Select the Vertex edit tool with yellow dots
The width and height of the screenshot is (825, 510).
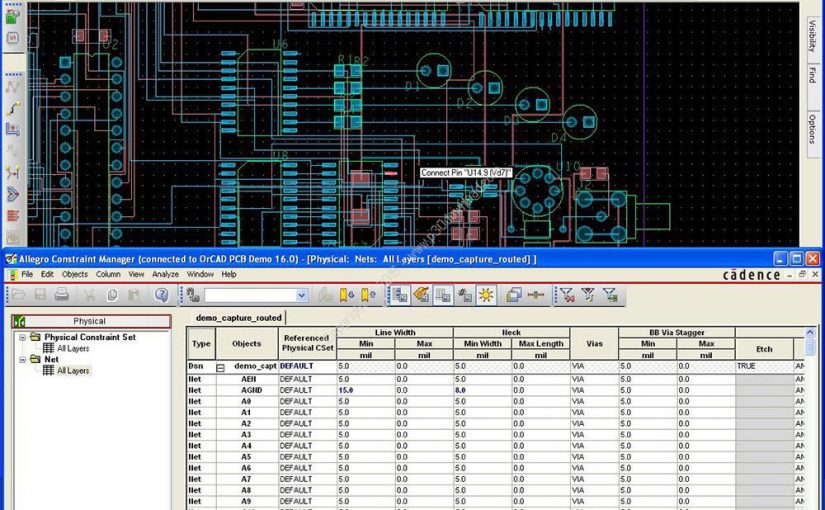tap(13, 172)
